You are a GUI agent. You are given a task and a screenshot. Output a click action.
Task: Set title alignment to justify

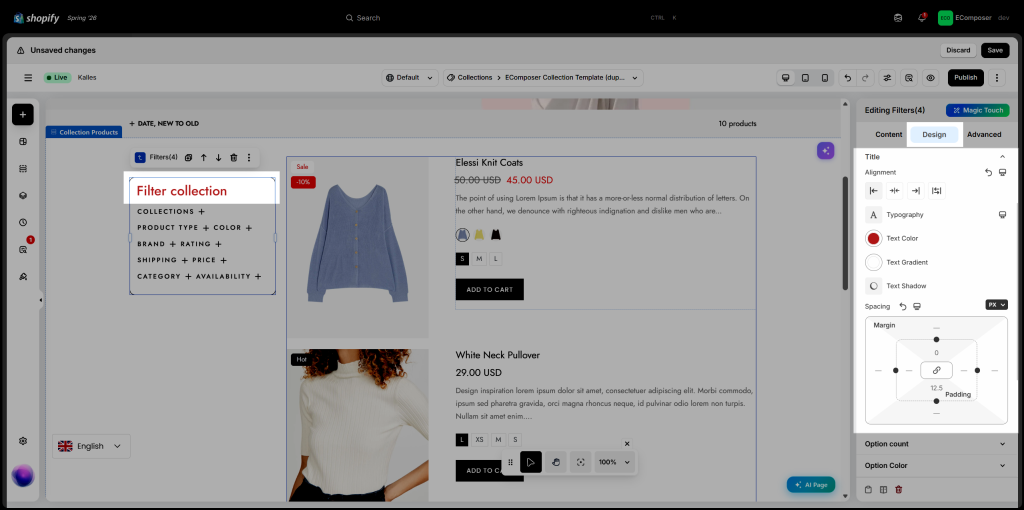pyautogui.click(x=936, y=191)
